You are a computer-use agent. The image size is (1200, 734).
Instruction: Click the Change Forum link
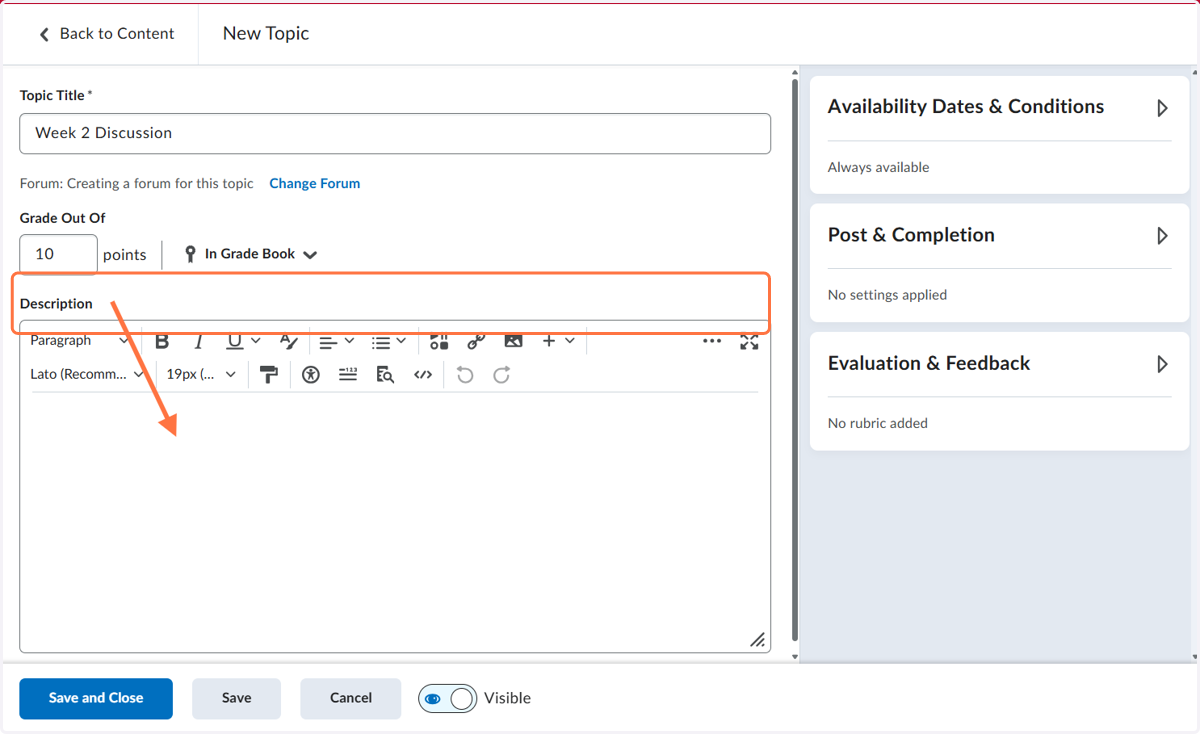[315, 184]
